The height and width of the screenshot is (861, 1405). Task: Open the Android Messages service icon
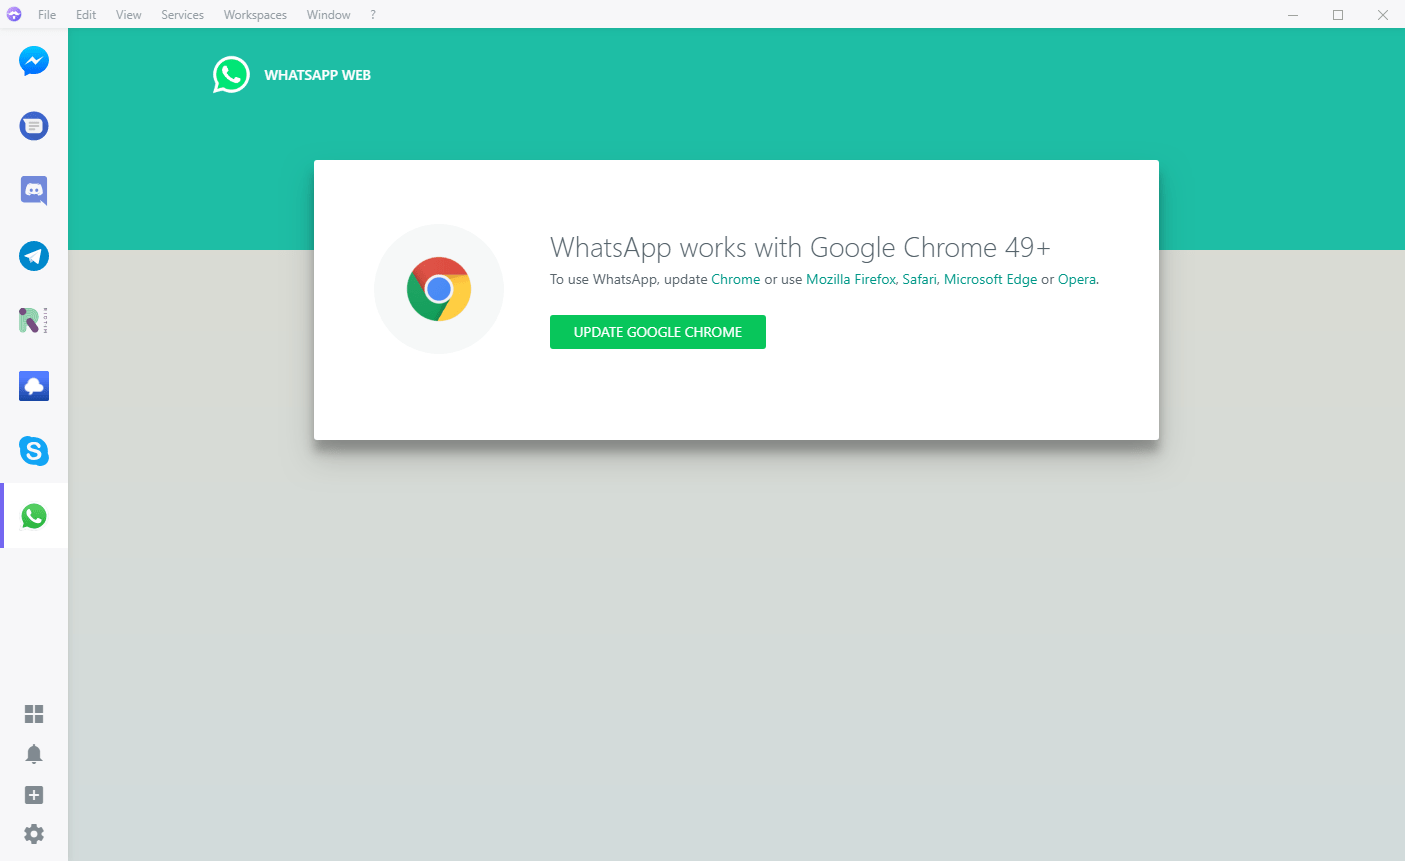point(34,126)
